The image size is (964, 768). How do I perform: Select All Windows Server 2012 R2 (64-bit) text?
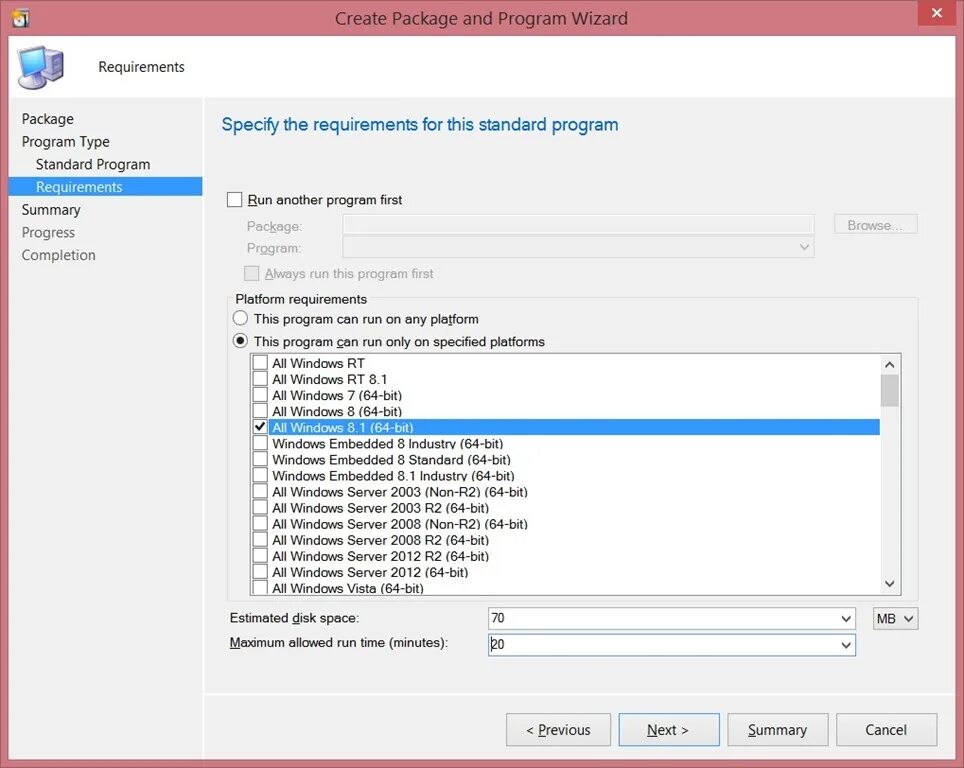point(381,556)
